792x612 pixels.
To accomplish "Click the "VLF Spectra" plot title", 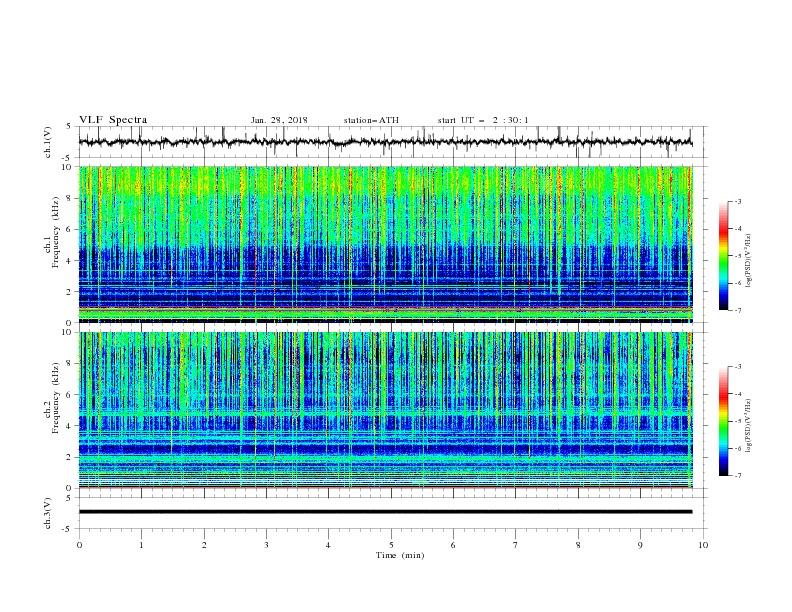I will pos(113,120).
